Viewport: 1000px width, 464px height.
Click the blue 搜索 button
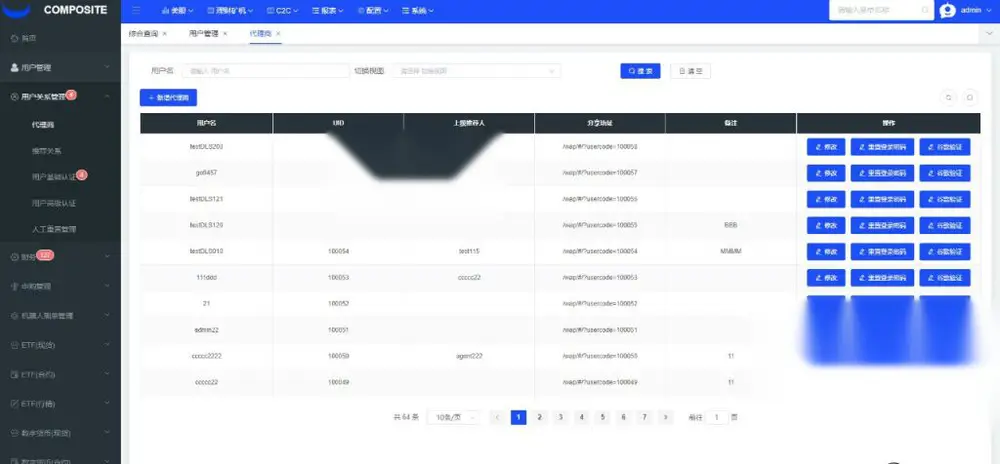point(640,71)
